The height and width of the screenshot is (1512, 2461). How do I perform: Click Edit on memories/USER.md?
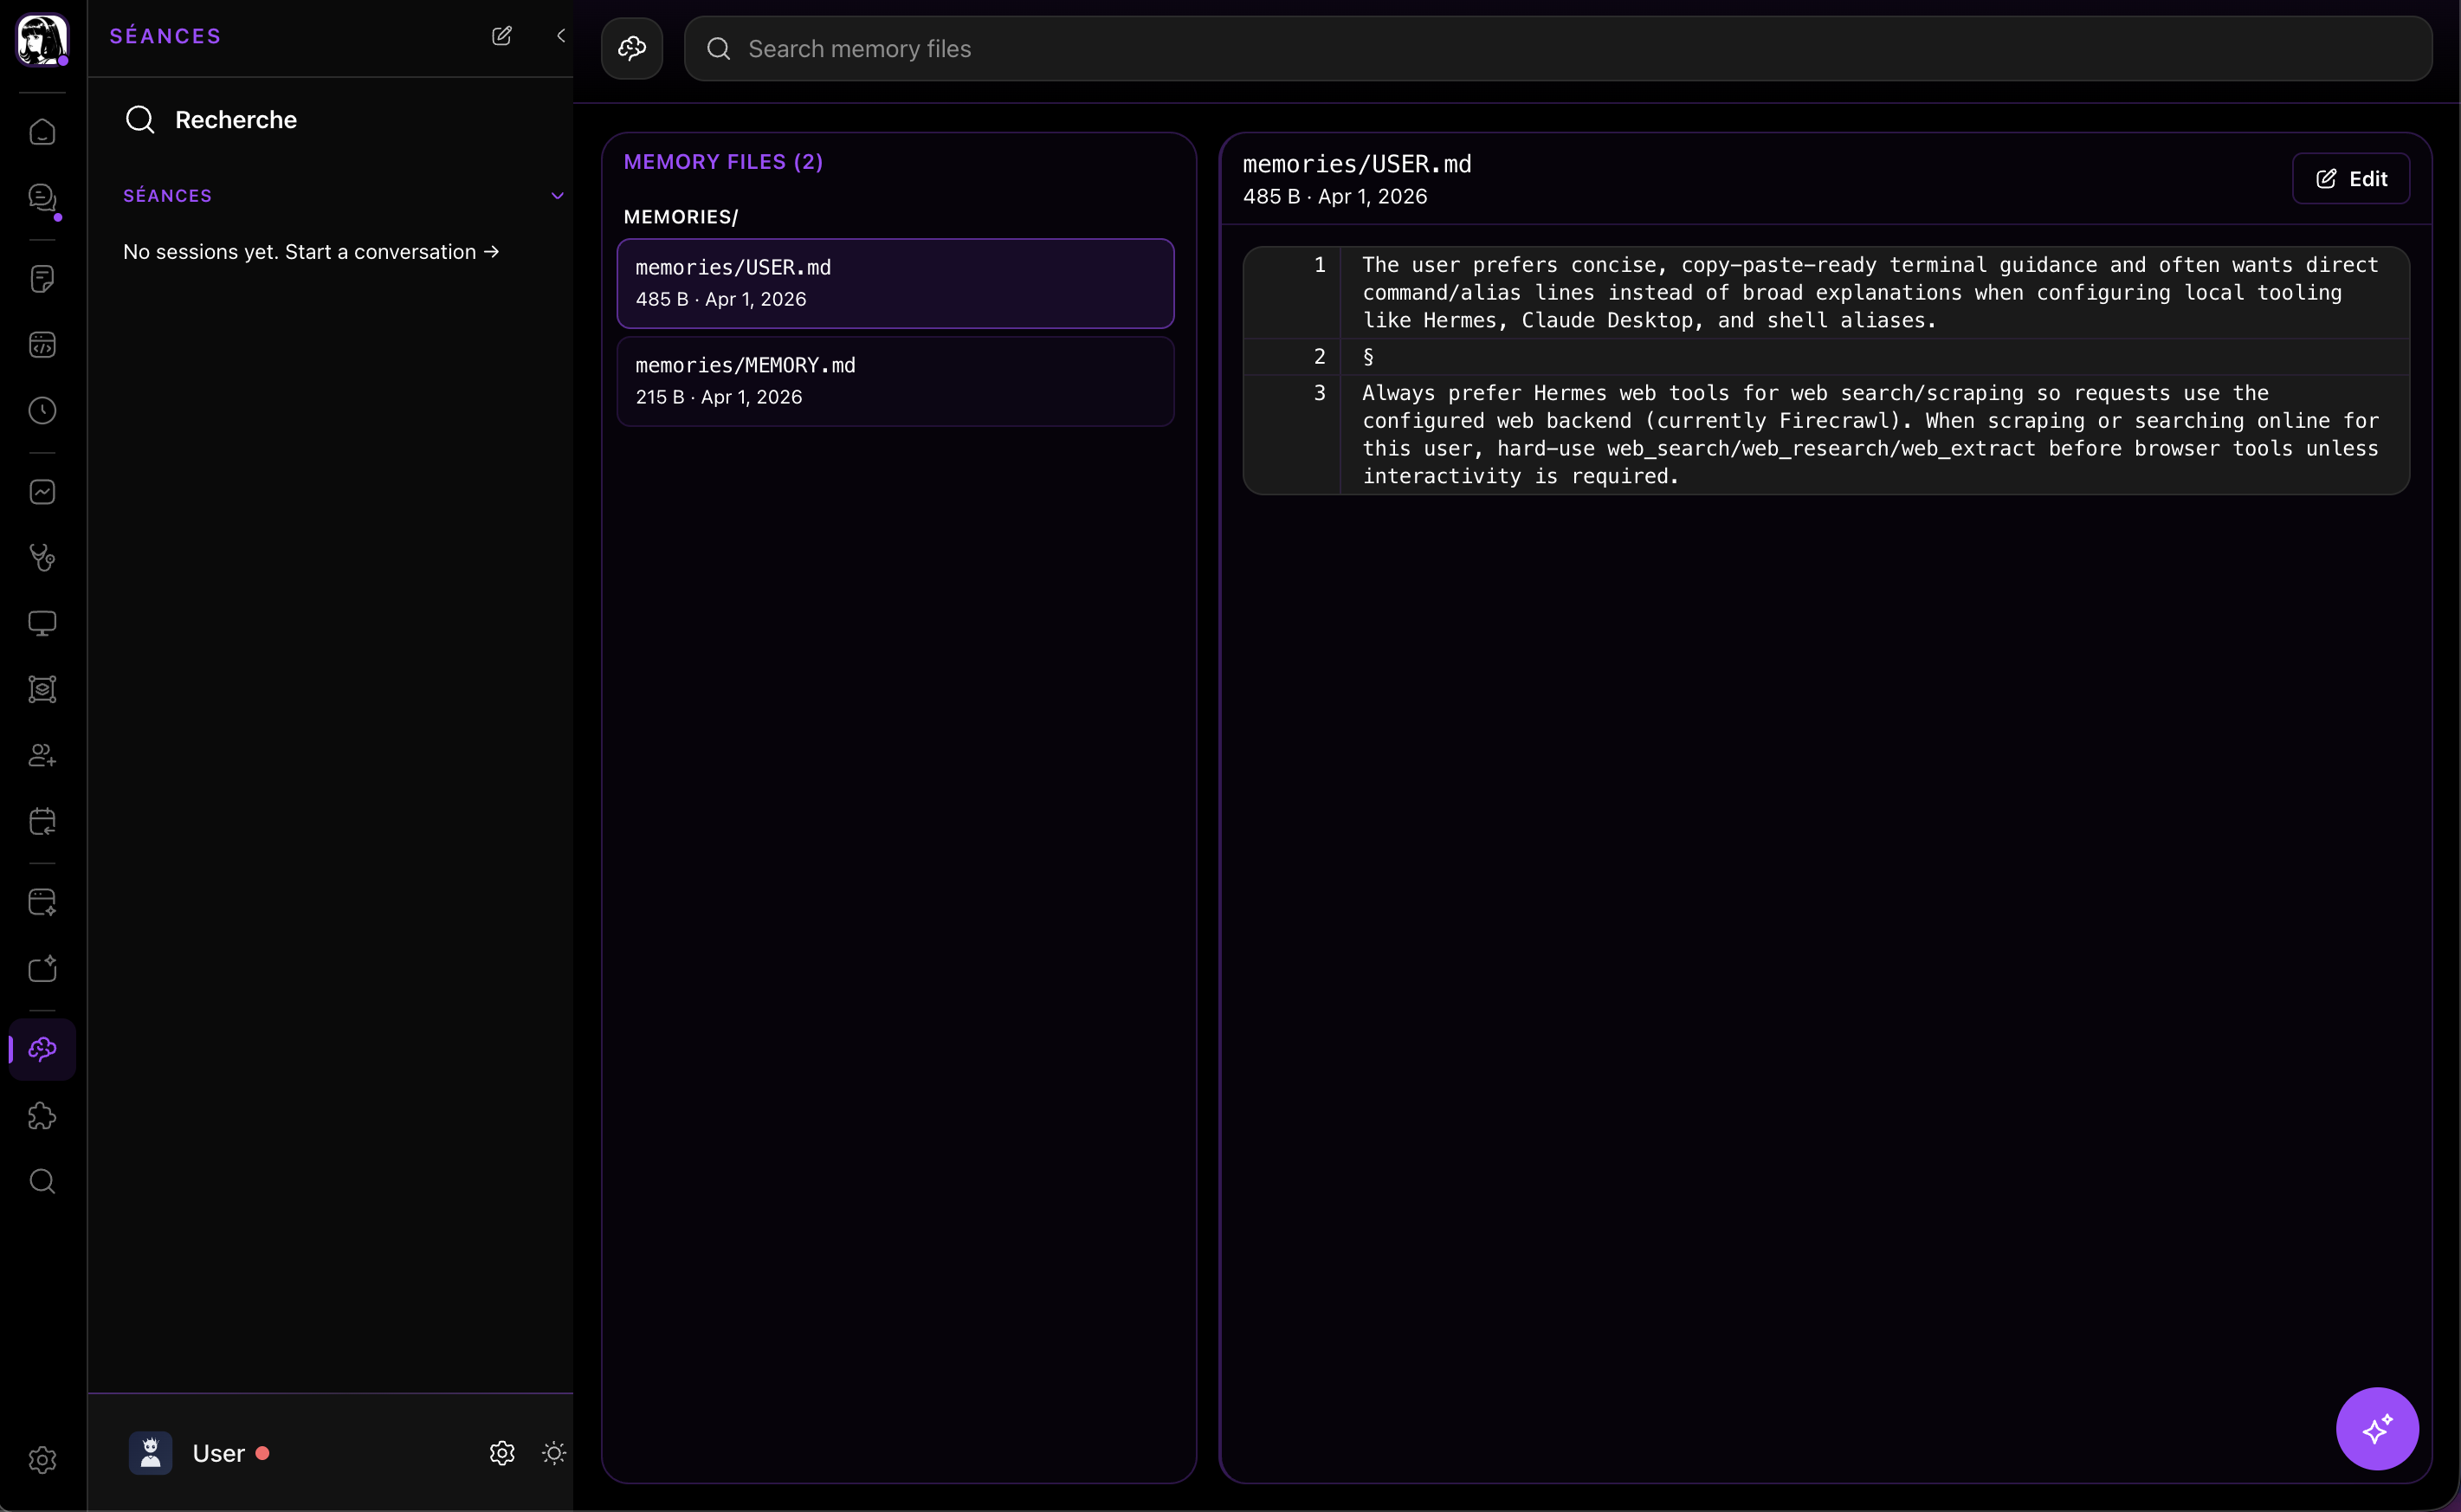tap(2351, 178)
